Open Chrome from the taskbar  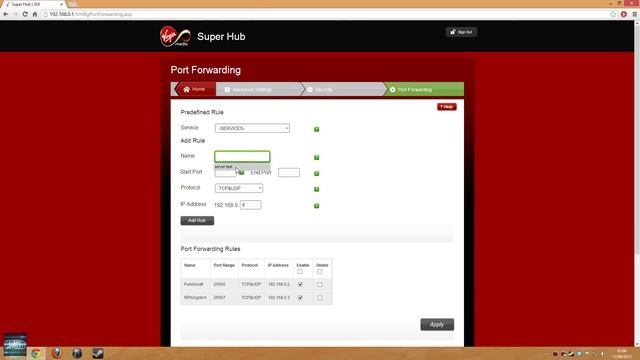[x=36, y=353]
